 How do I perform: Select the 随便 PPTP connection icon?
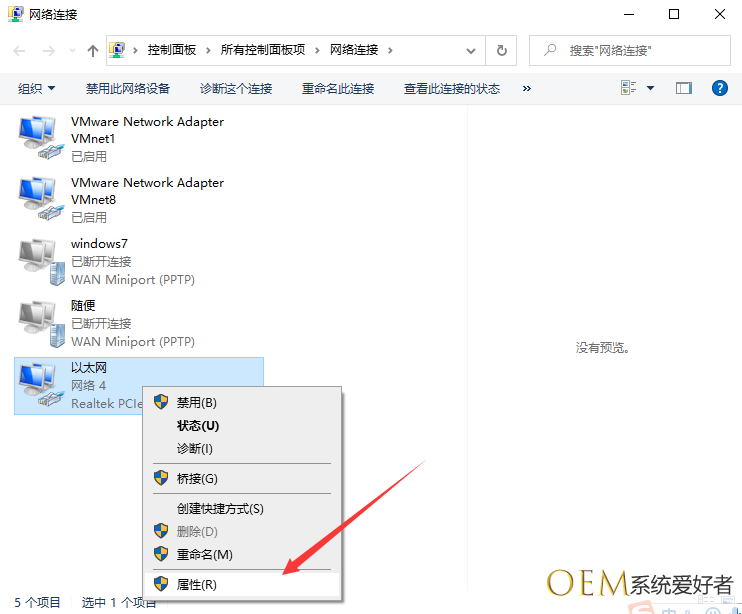tap(40, 323)
